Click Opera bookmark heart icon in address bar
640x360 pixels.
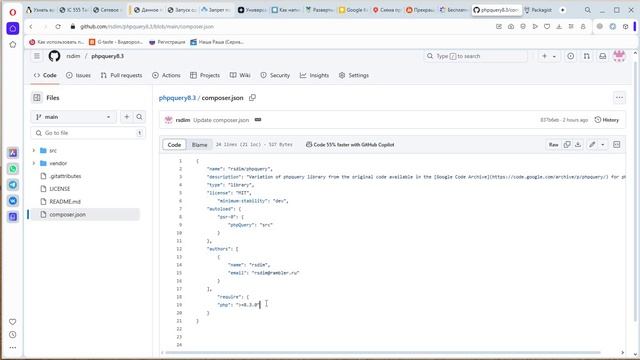547,27
